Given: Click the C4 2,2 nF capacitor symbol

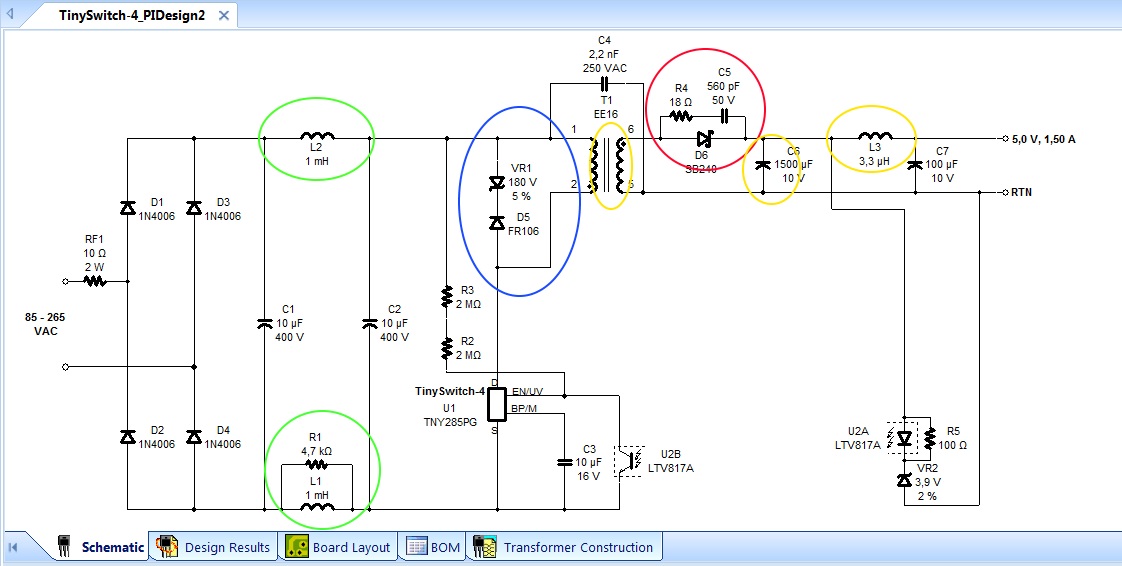Looking at the screenshot, I should coord(605,84).
